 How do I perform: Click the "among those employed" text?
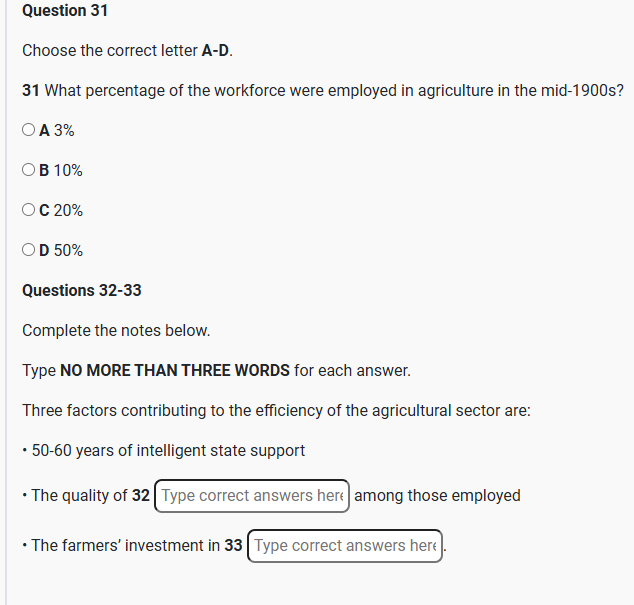(437, 496)
